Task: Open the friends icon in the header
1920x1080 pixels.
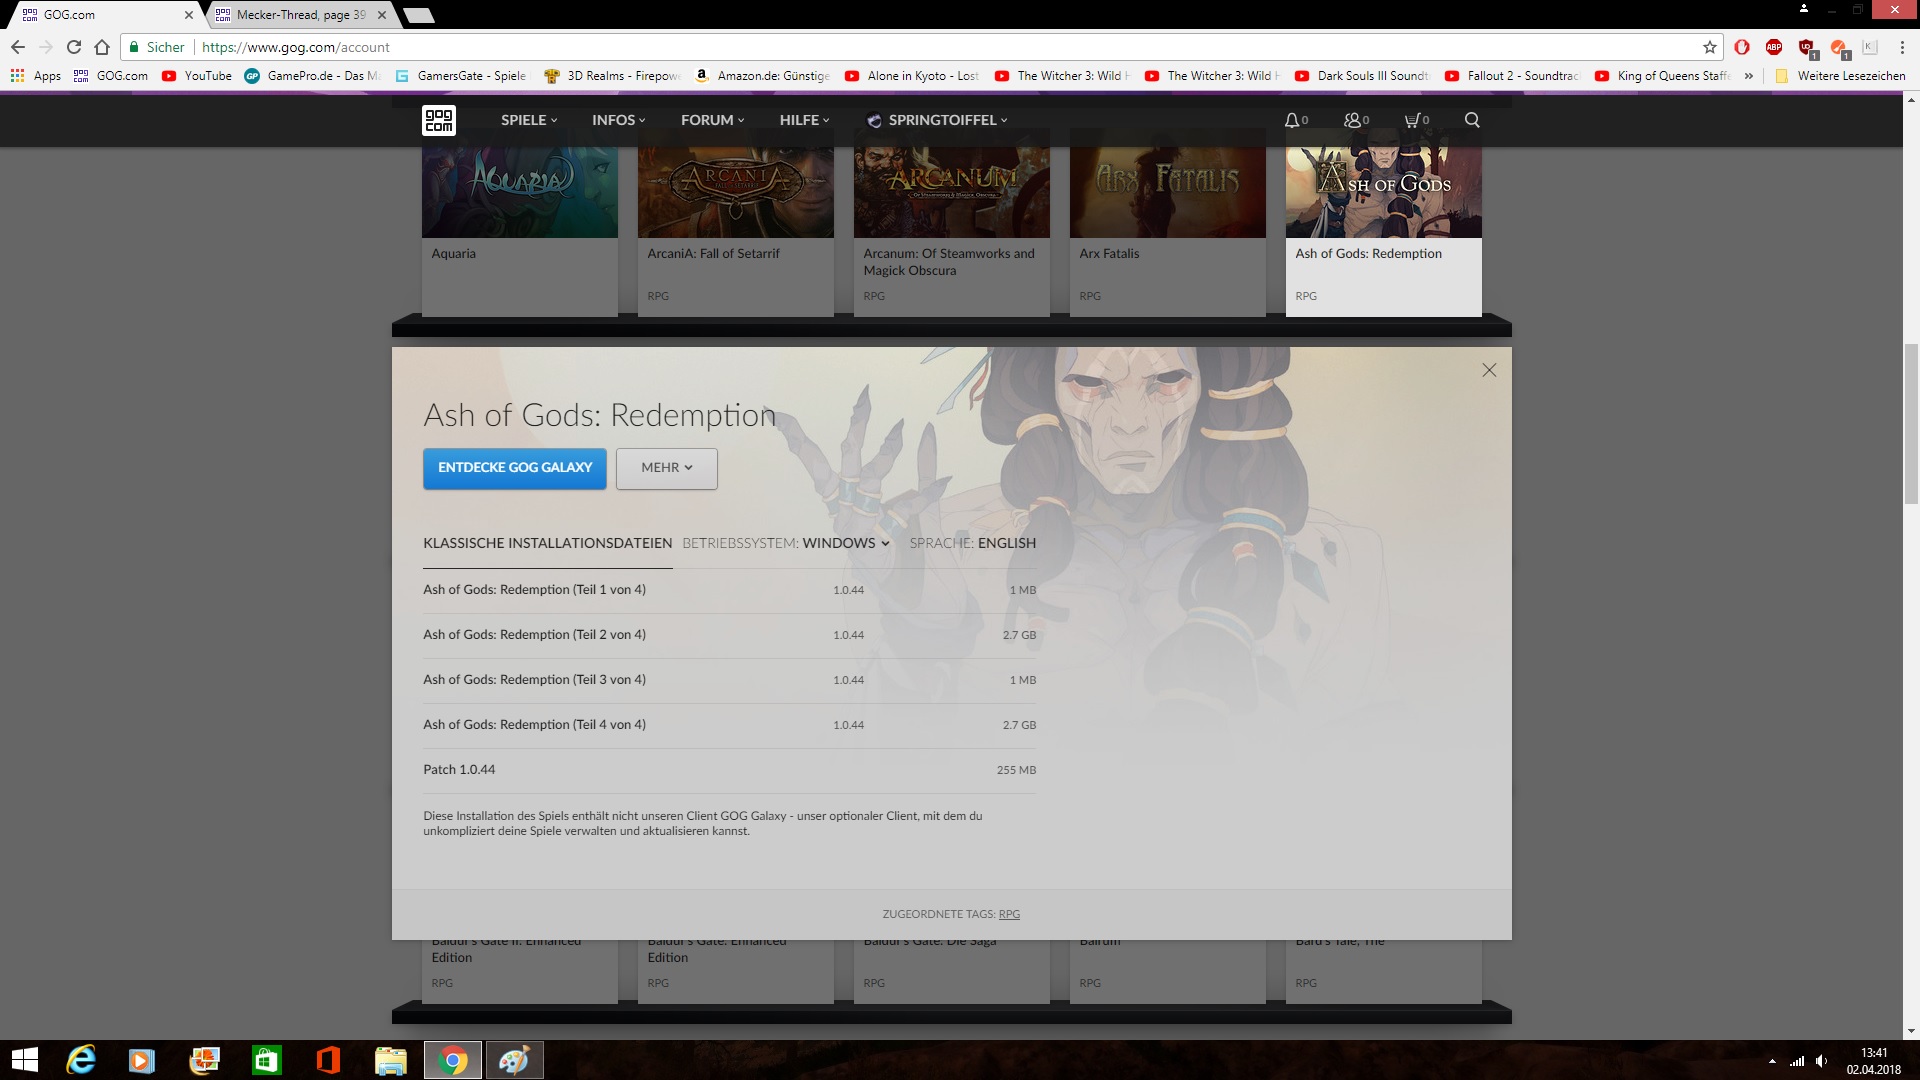Action: [x=1356, y=120]
